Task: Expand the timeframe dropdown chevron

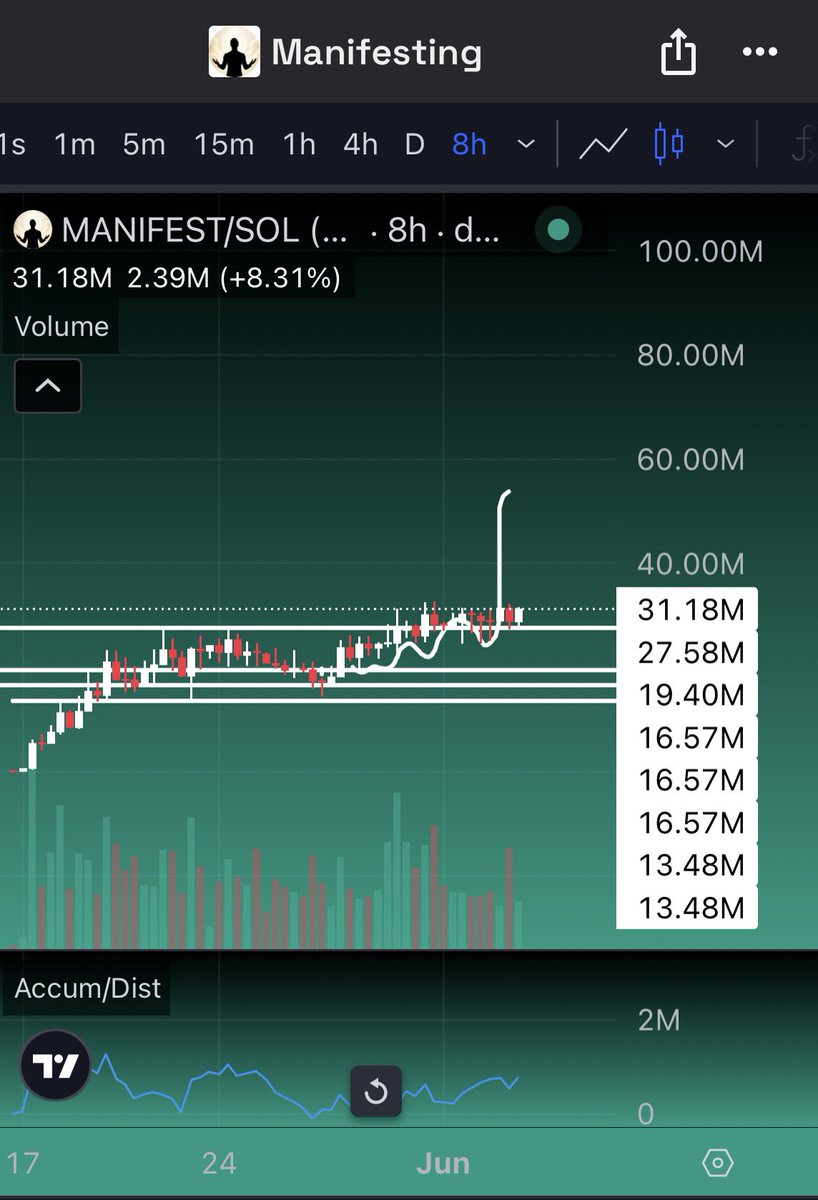Action: click(526, 145)
